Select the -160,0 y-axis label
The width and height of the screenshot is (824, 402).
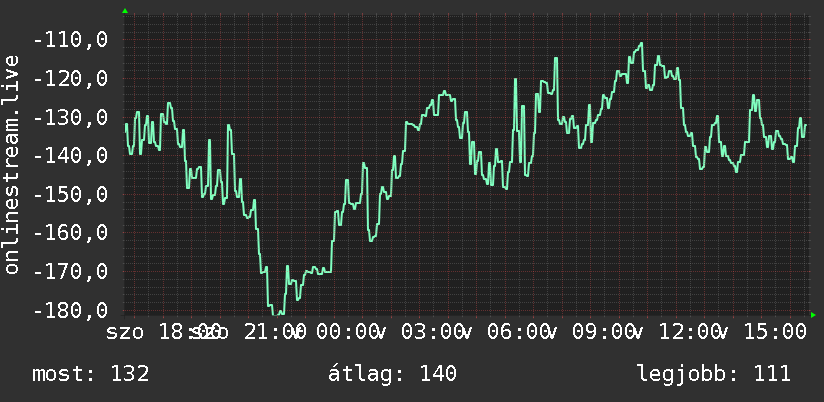click(x=70, y=233)
